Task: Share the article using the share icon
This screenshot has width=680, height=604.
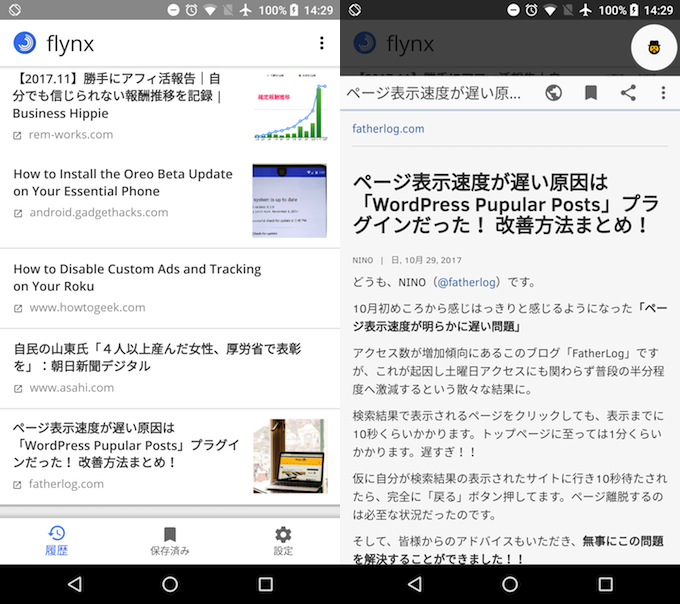Action: click(x=628, y=92)
